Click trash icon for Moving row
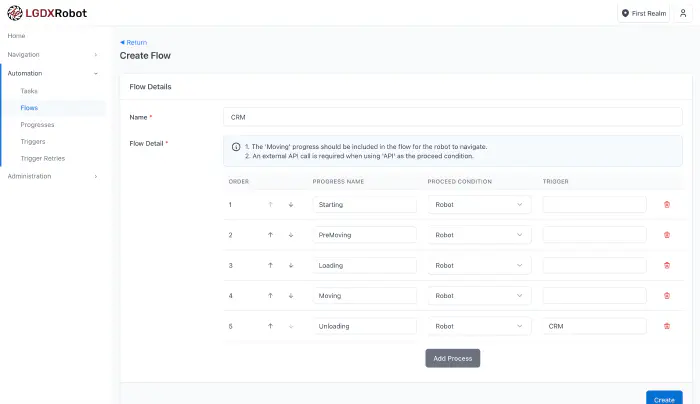This screenshot has height=404, width=700. pyautogui.click(x=667, y=296)
